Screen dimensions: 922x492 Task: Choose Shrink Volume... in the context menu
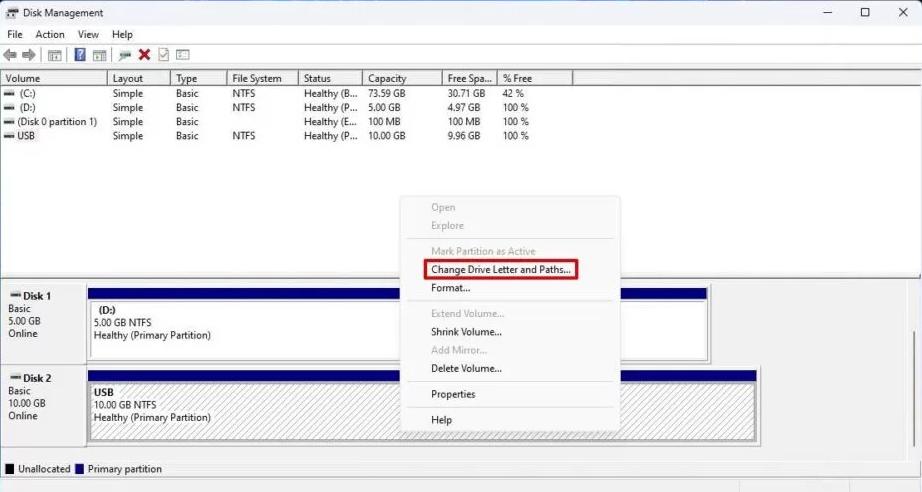[466, 332]
